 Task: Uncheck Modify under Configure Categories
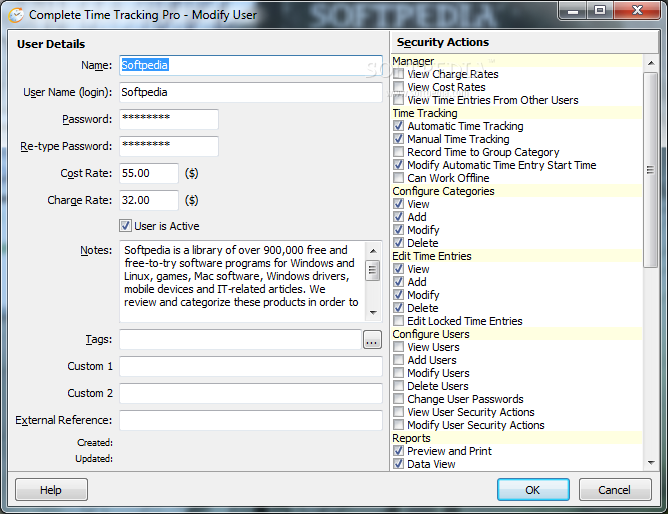(398, 230)
